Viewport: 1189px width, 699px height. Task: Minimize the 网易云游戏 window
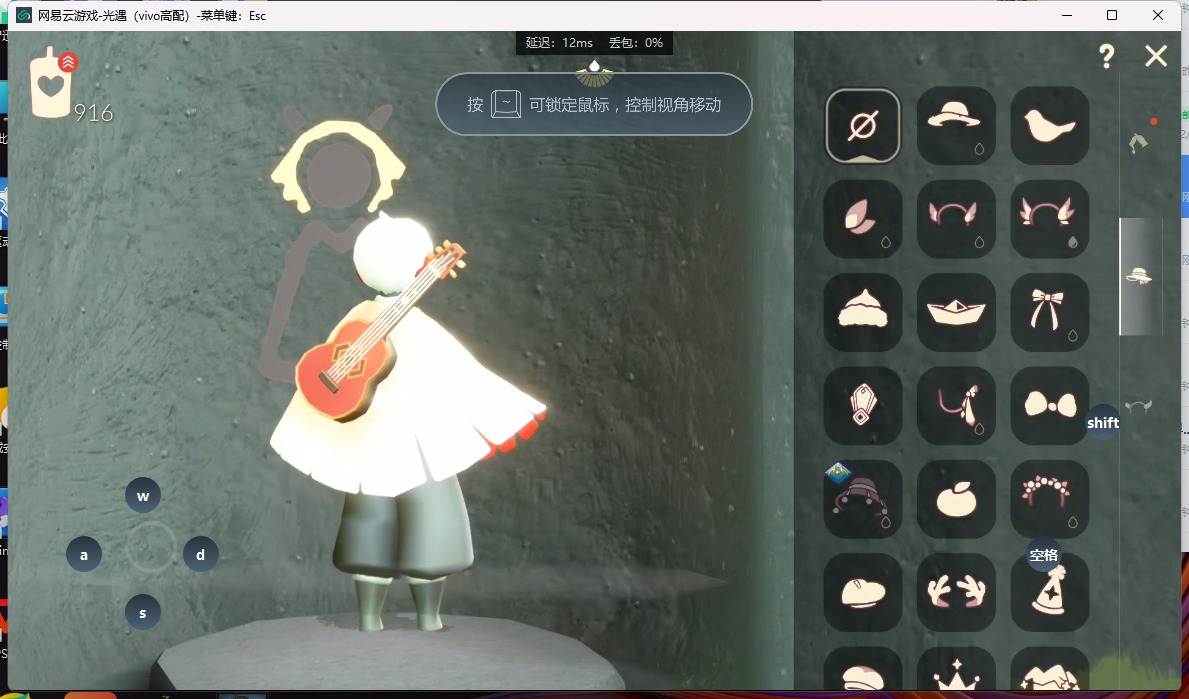(x=1067, y=15)
